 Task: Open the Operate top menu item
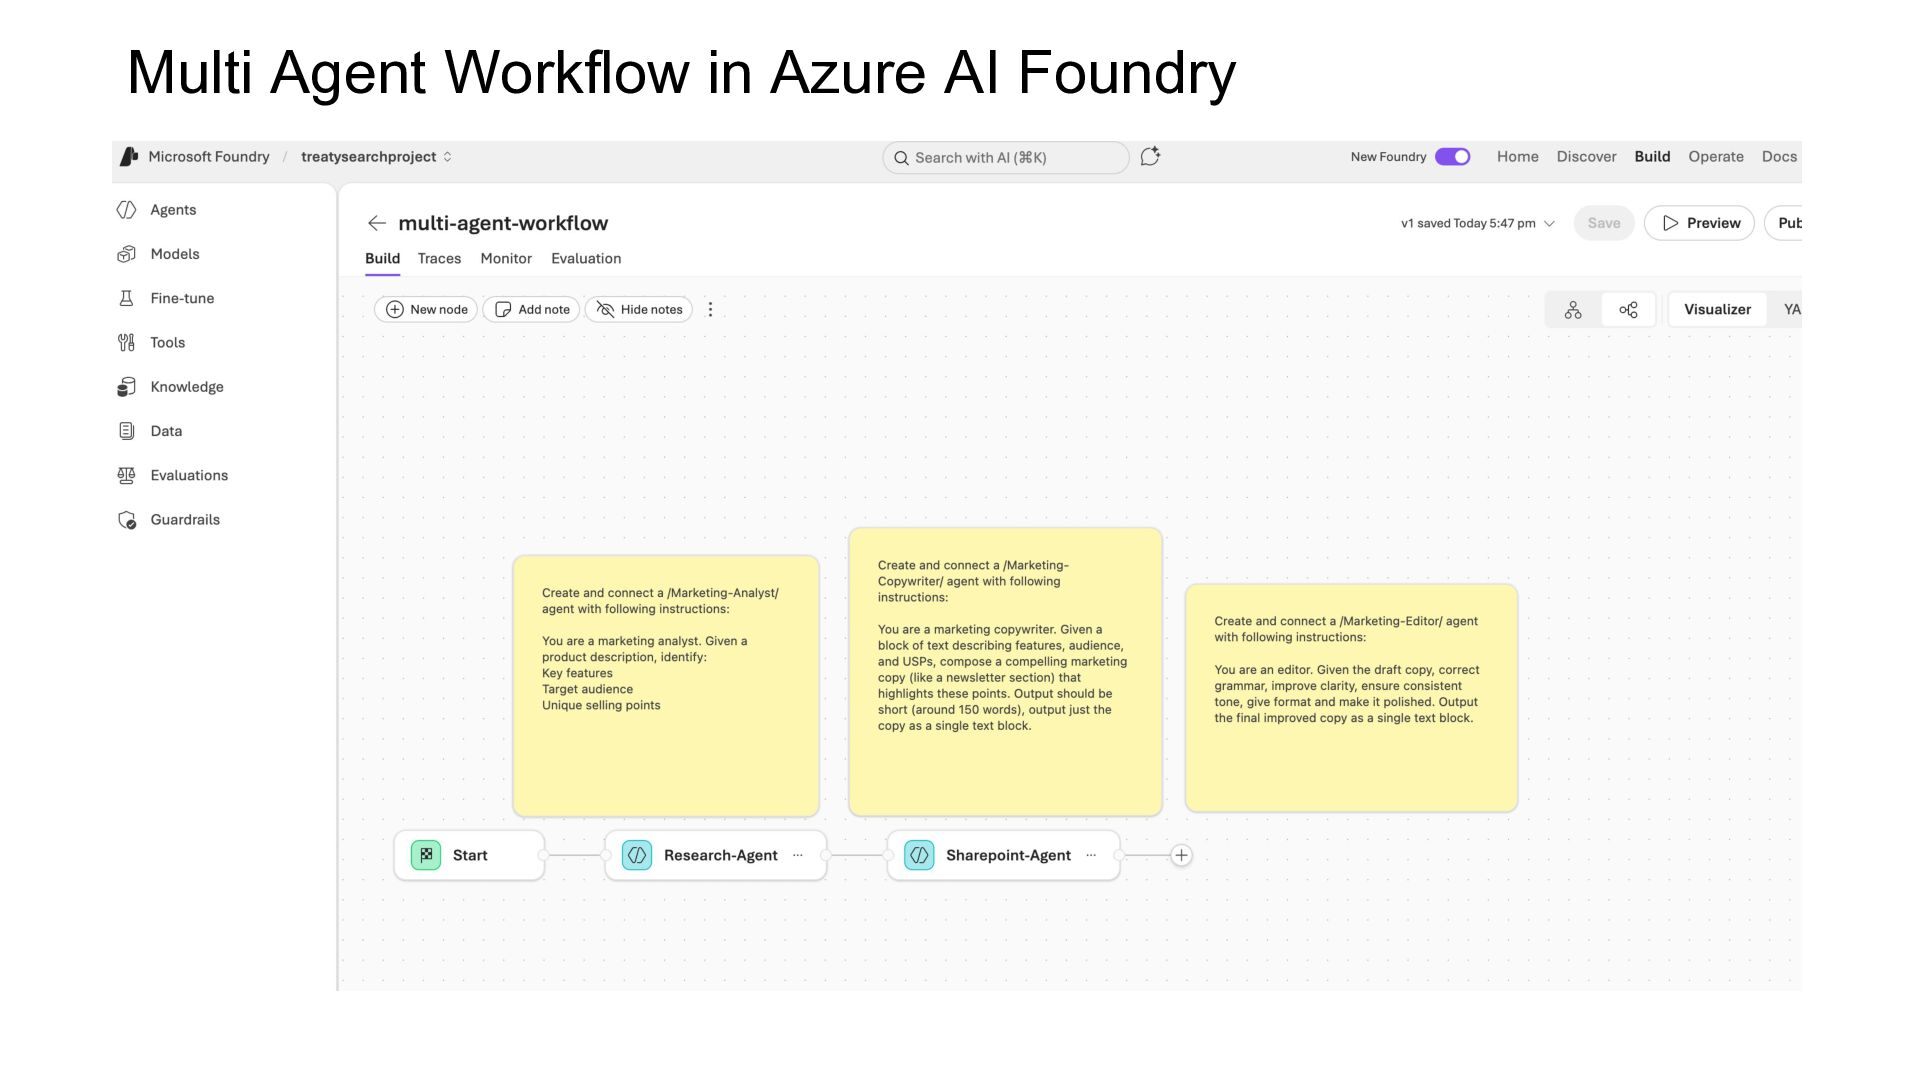tap(1715, 157)
